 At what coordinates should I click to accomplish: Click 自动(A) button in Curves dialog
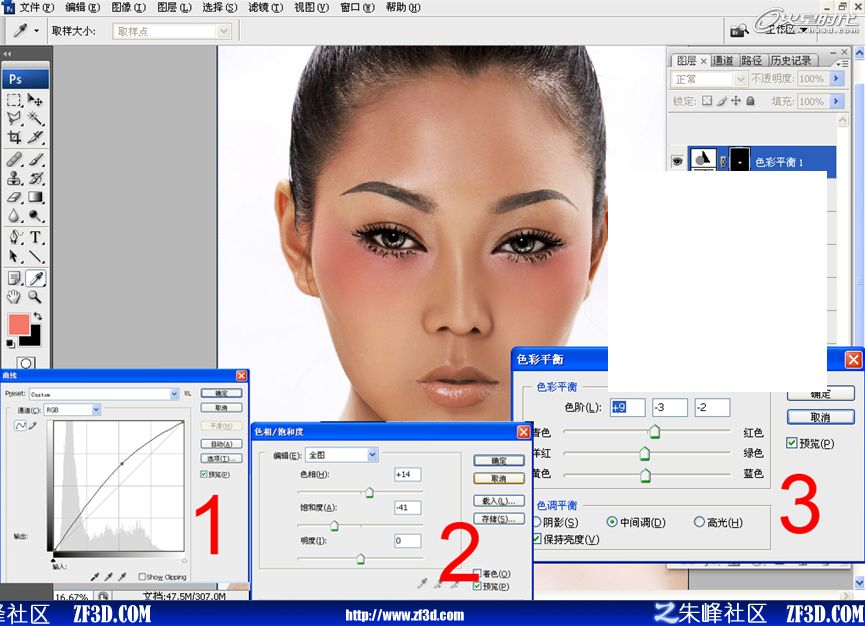(221, 444)
